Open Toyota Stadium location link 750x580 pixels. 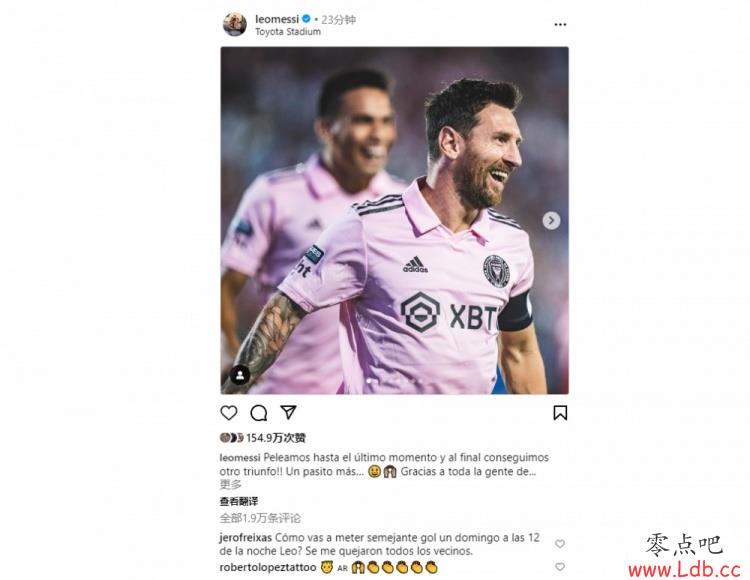click(288, 32)
